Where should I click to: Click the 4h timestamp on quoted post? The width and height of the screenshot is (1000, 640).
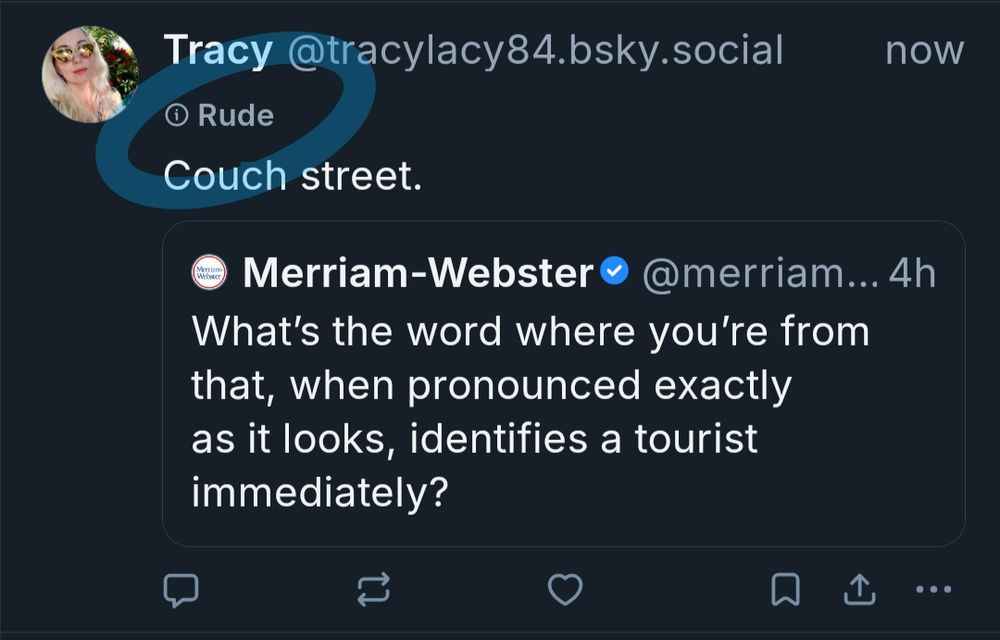(912, 273)
